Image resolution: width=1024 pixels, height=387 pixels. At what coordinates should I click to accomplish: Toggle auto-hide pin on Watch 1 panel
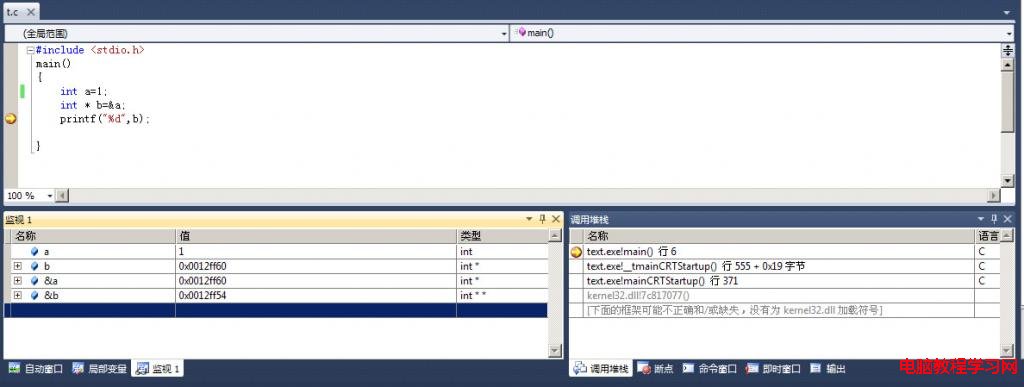click(542, 219)
